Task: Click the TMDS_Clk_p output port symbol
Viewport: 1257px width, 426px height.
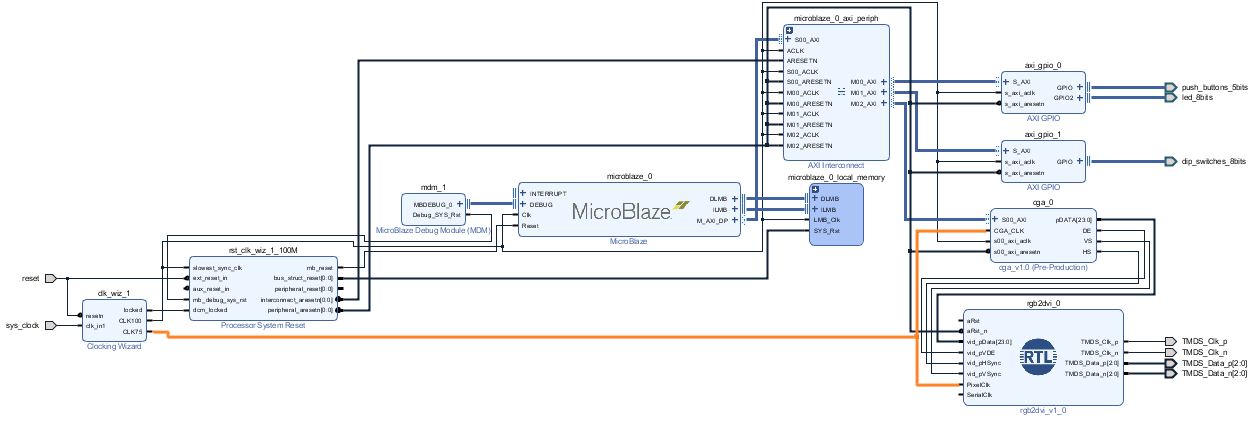Action: coord(1171,341)
